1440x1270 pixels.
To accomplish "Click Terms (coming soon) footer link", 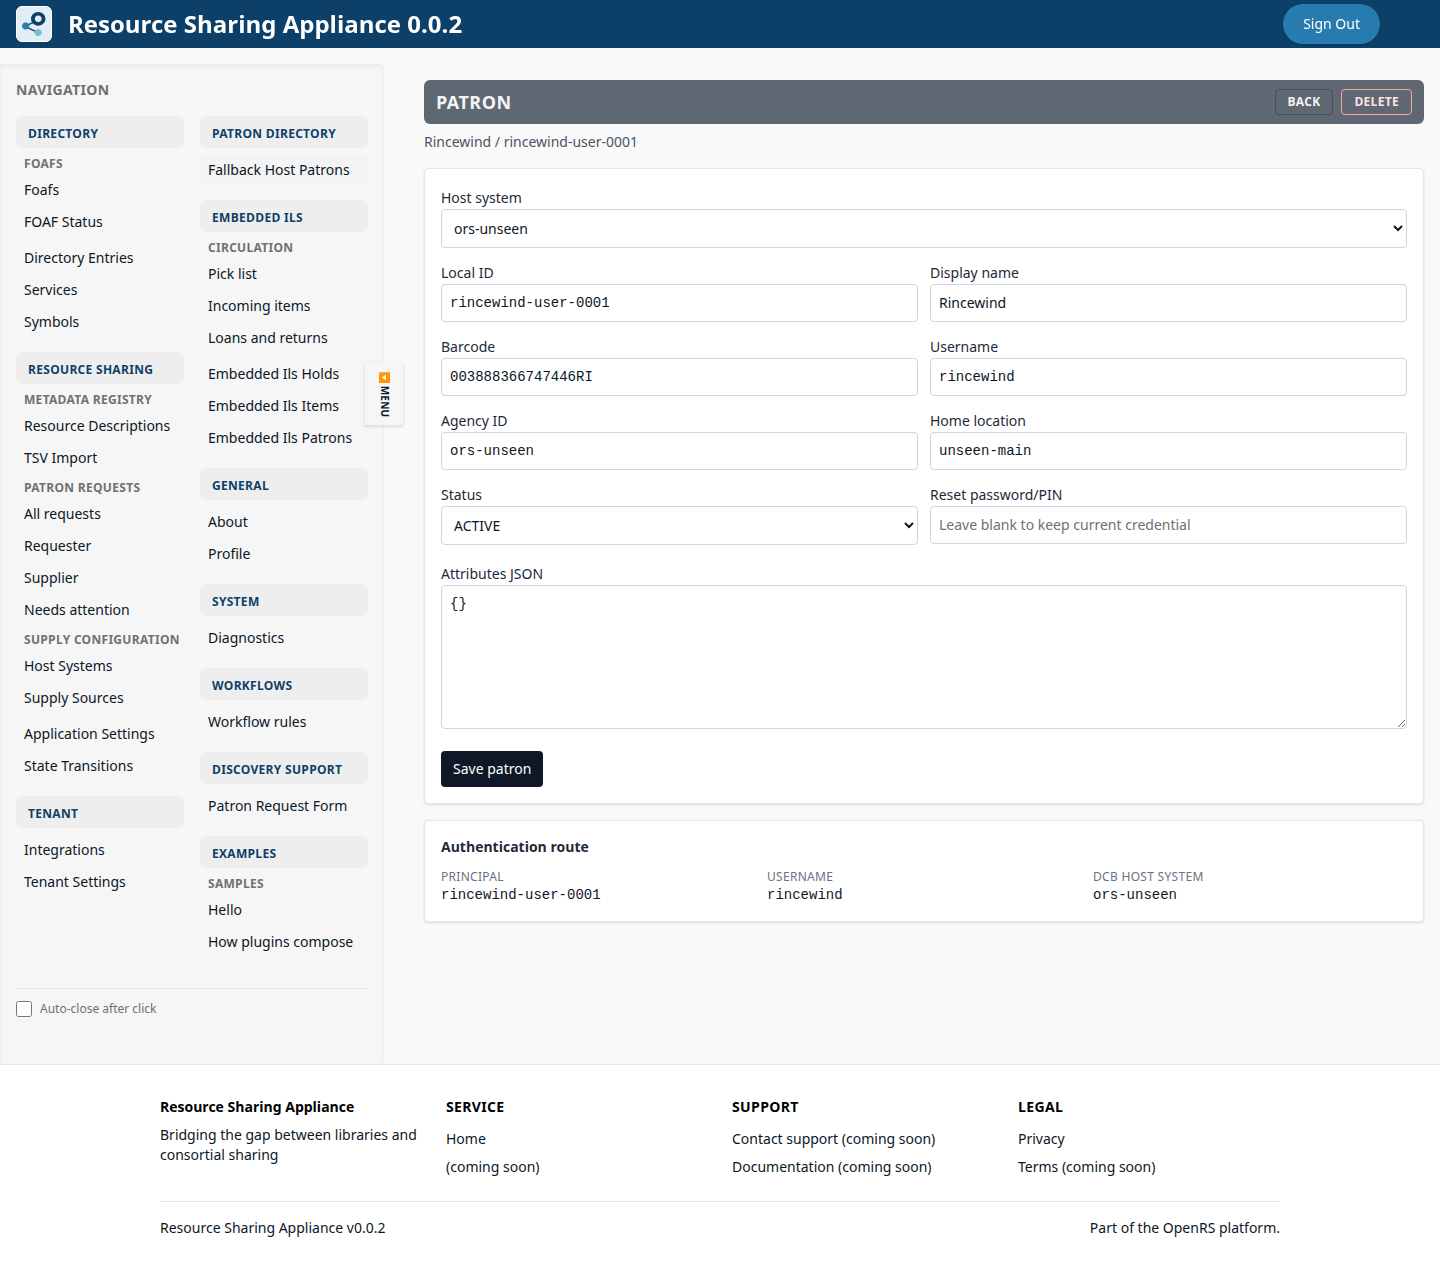I will point(1086,1167).
